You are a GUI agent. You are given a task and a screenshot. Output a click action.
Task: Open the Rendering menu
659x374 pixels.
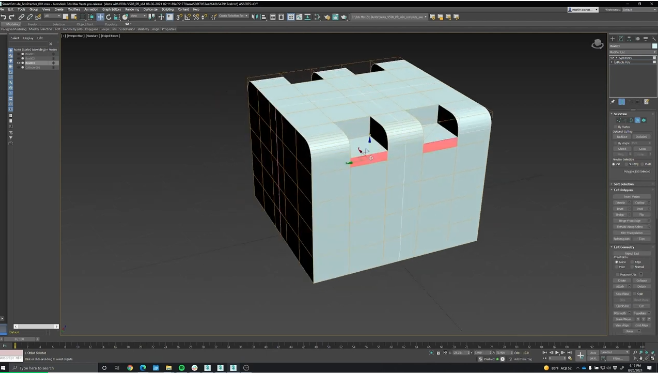(x=132, y=9)
